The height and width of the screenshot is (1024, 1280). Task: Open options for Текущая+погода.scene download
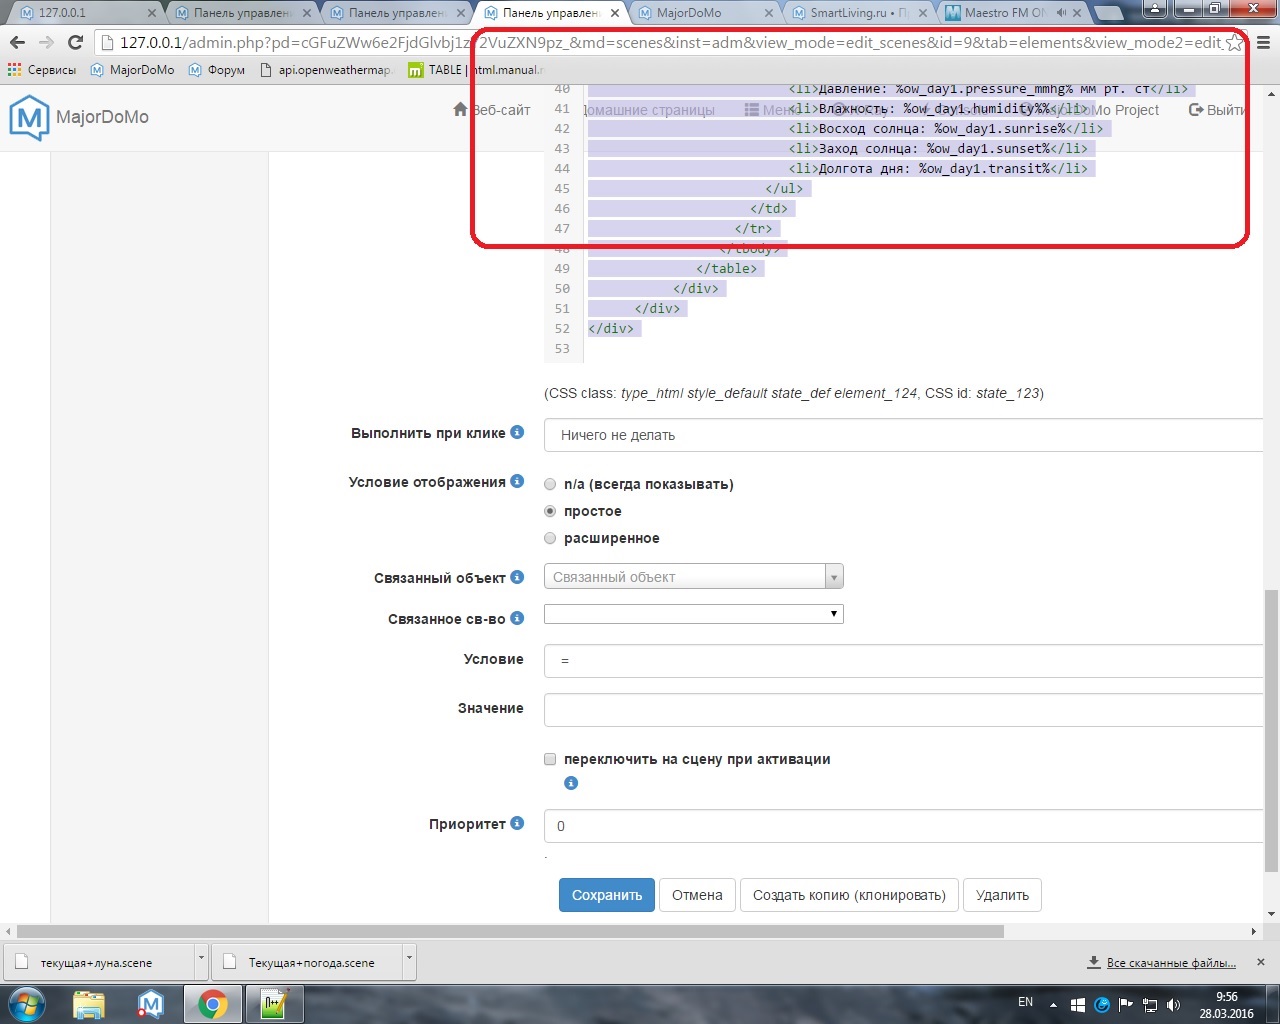pyautogui.click(x=409, y=962)
